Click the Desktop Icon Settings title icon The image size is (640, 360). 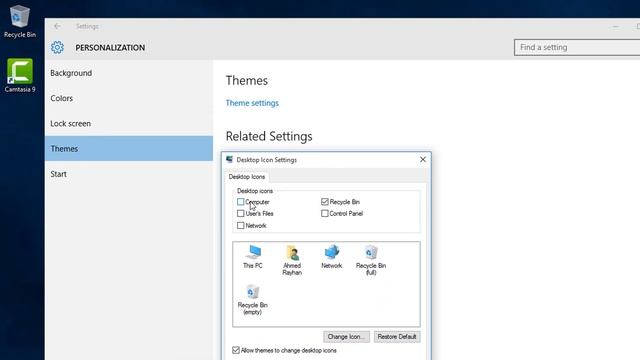[x=229, y=160]
